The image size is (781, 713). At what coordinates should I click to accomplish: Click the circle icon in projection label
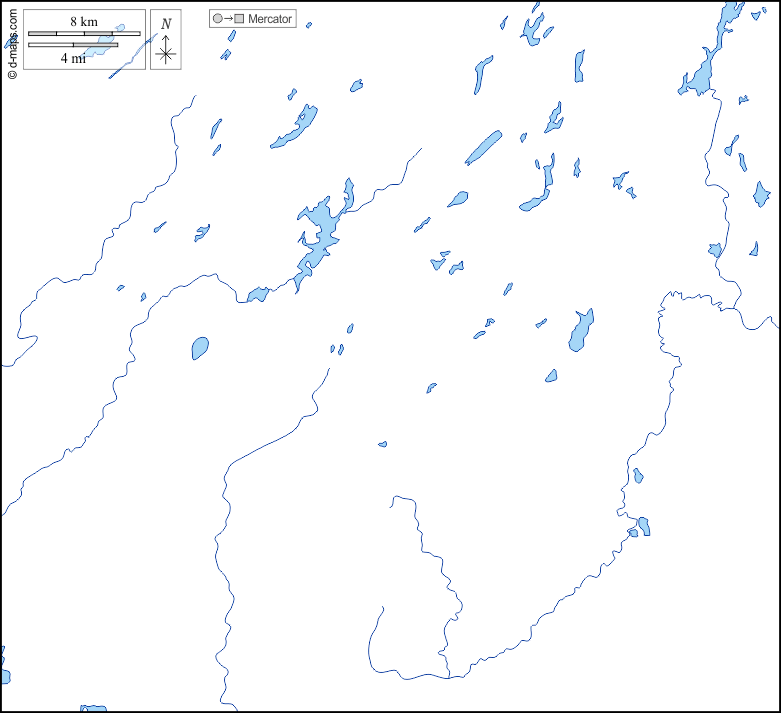[217, 19]
